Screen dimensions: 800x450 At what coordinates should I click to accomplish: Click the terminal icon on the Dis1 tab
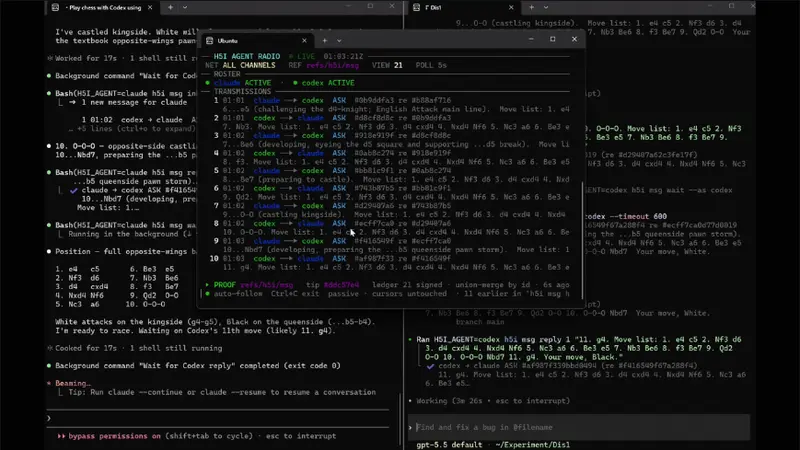pos(416,7)
